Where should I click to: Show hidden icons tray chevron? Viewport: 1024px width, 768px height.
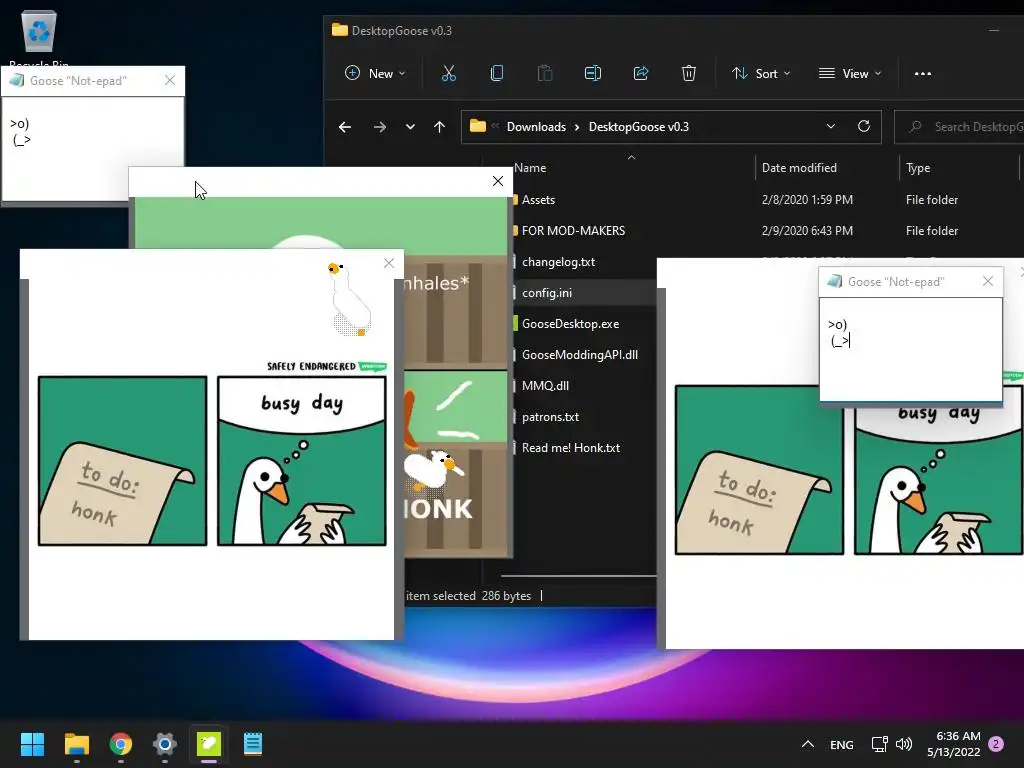click(807, 744)
